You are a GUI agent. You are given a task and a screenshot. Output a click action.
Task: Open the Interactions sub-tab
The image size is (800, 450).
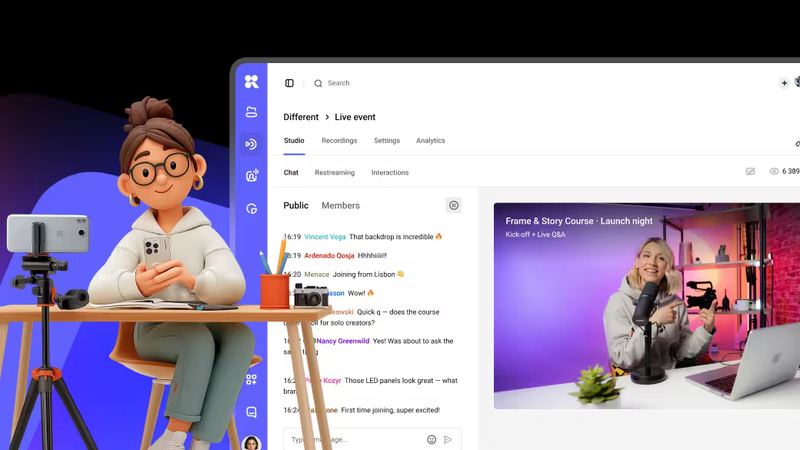point(390,172)
